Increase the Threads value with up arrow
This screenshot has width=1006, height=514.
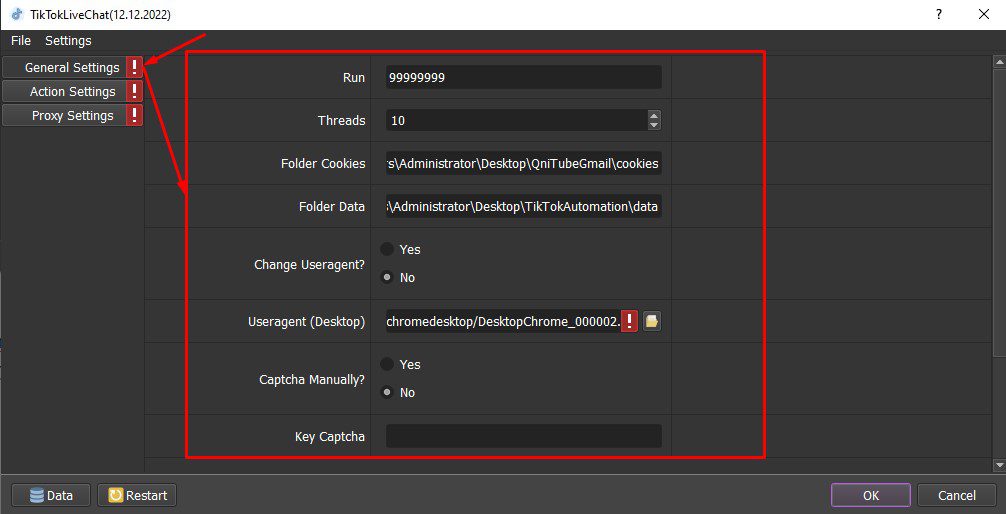(x=654, y=116)
